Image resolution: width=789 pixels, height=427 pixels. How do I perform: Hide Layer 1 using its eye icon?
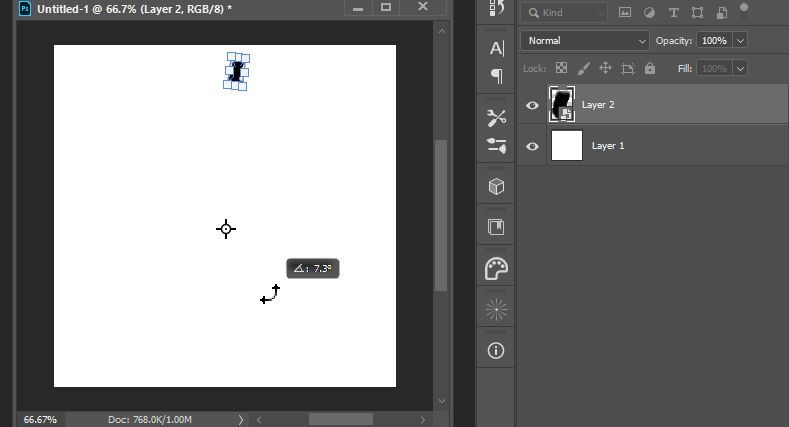pos(532,146)
